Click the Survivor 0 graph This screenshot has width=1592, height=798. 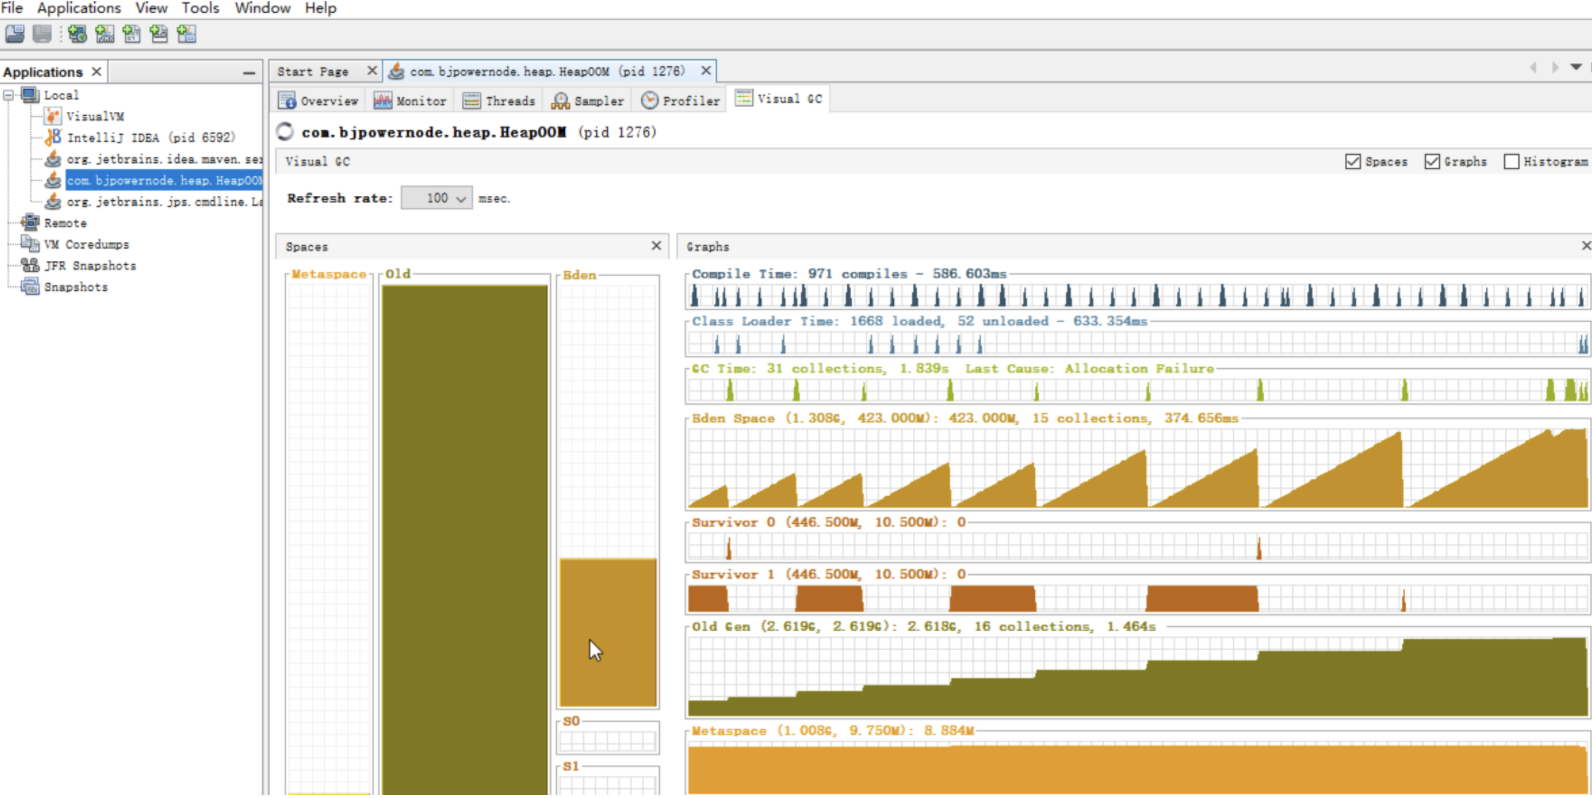1138,546
